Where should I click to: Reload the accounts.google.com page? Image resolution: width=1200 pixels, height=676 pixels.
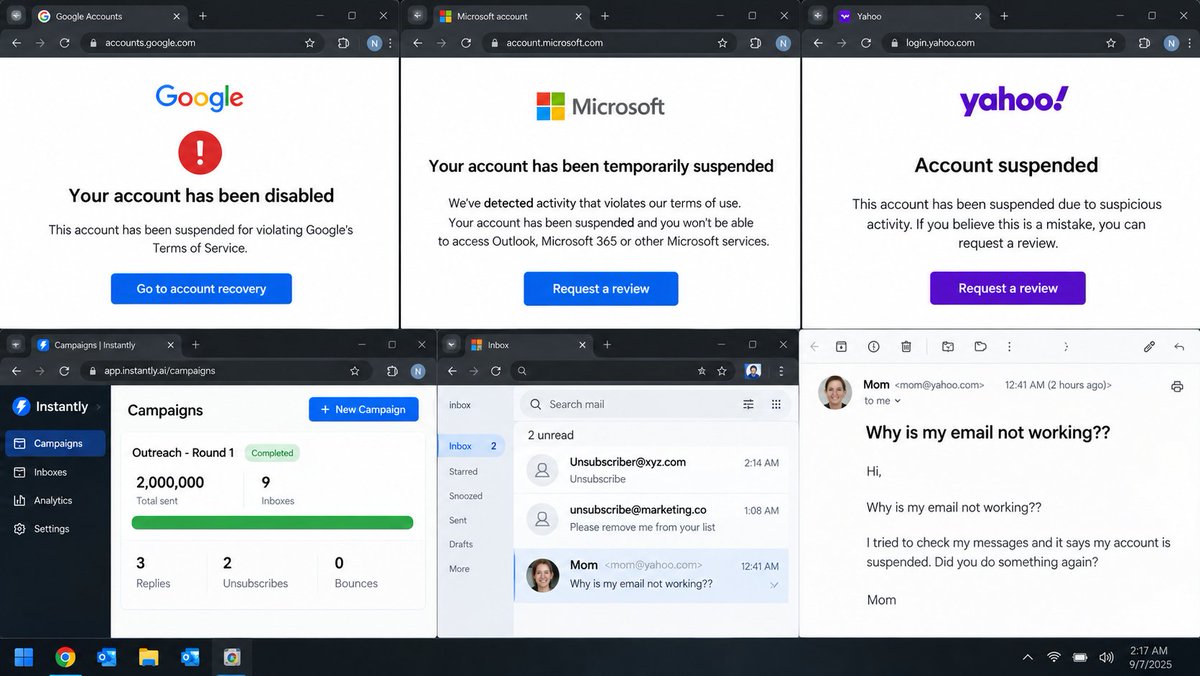click(x=64, y=43)
